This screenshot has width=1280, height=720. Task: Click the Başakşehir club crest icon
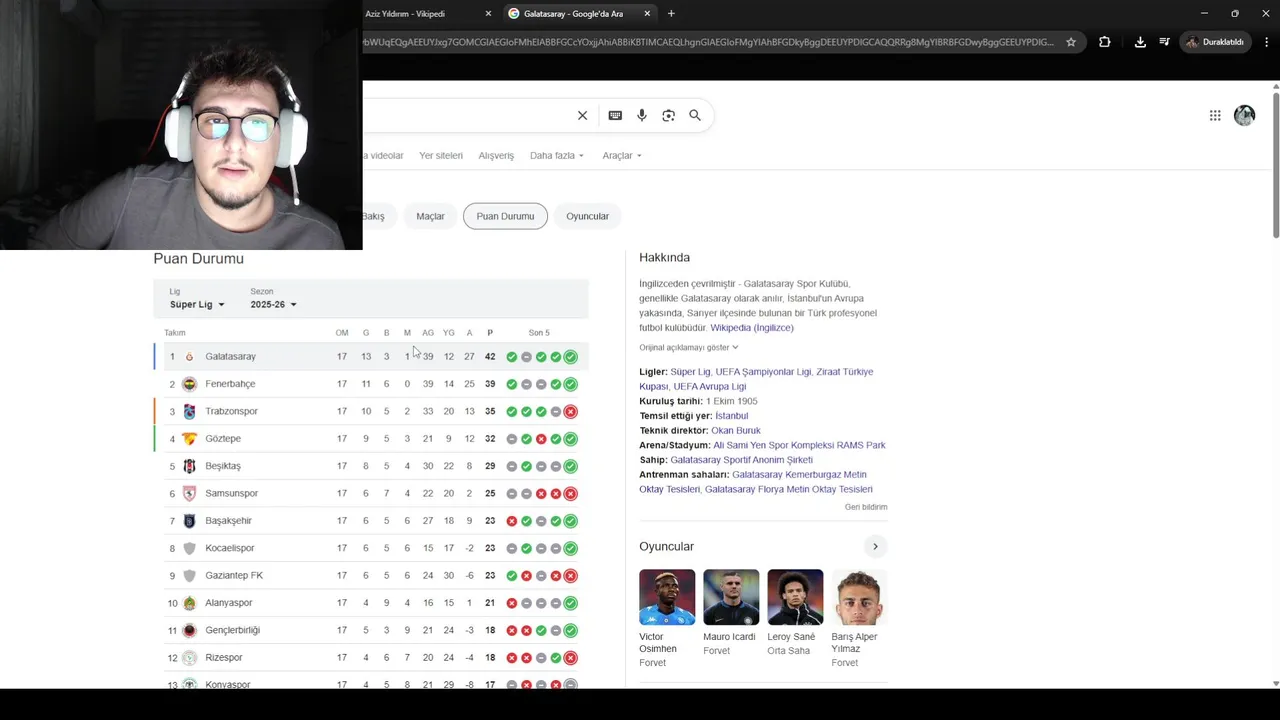pos(189,521)
